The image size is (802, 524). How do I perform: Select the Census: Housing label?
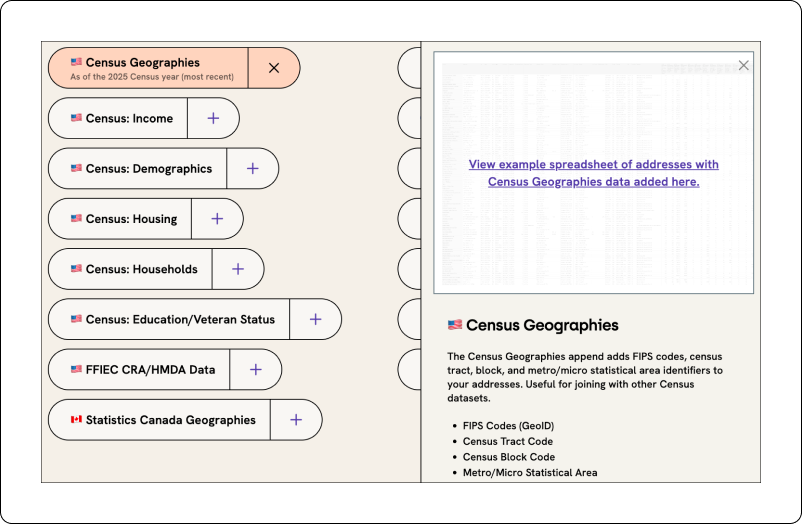pyautogui.click(x=131, y=219)
